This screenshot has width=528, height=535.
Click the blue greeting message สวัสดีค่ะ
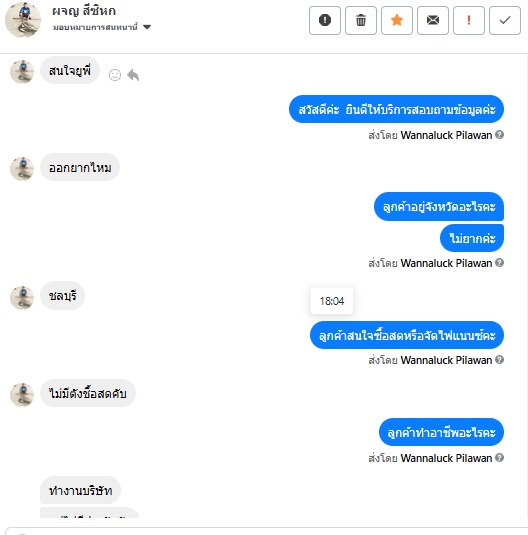coord(396,109)
